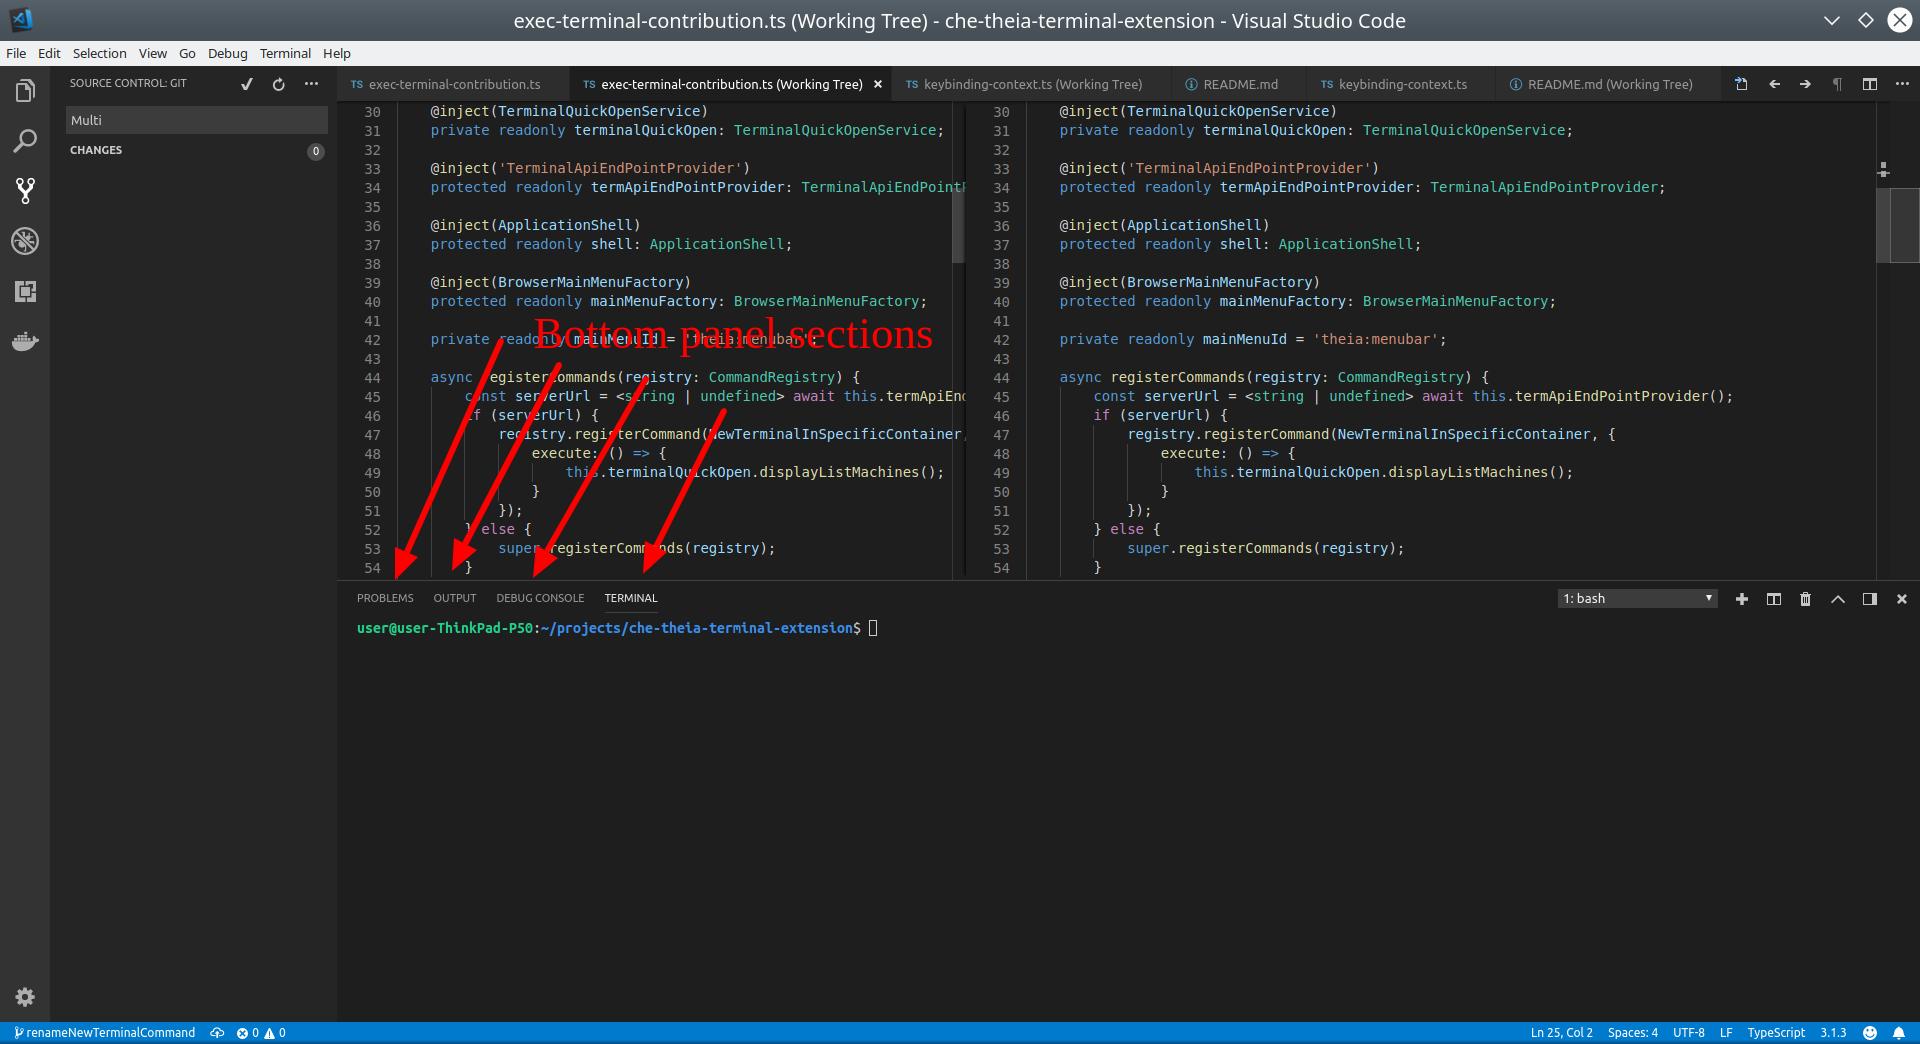Open the Source Control more actions menu
This screenshot has width=1920, height=1044.
coord(312,84)
